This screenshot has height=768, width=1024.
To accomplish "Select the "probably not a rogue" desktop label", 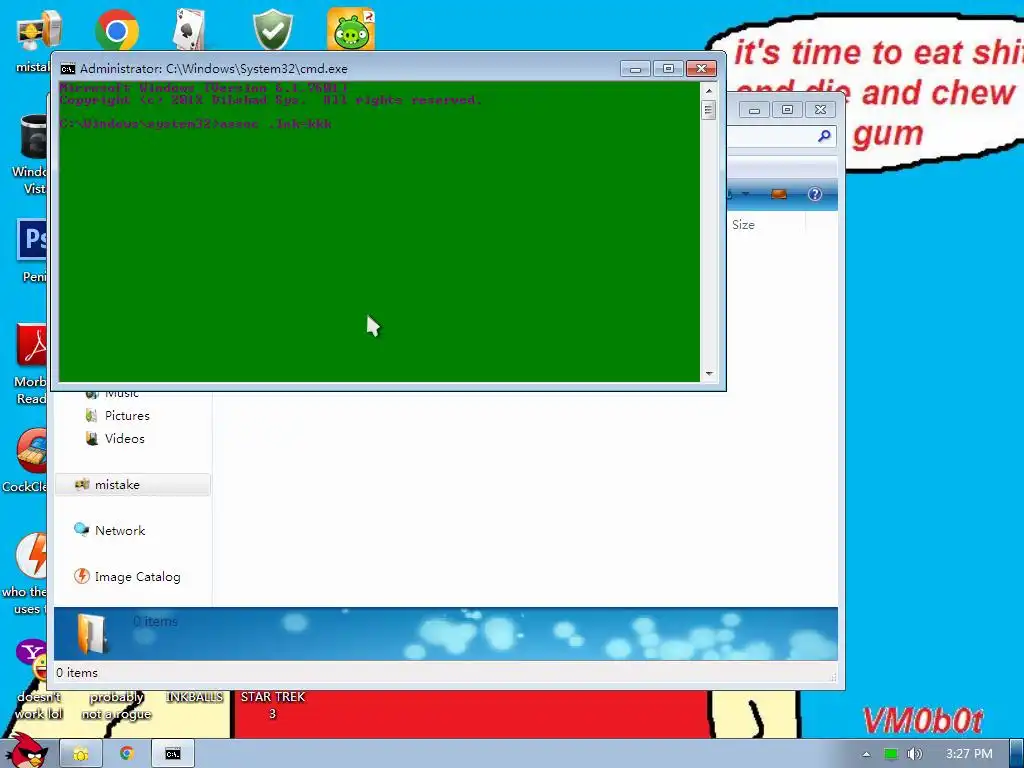I will pos(116,705).
